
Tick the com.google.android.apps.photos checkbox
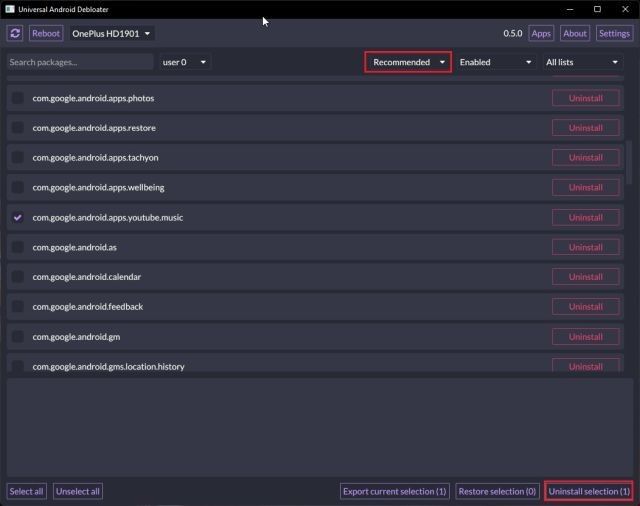[x=18, y=98]
